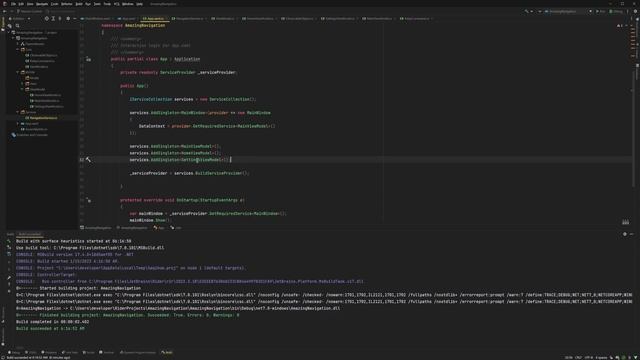
Task: Open the File menu
Action: click(x=13, y=4)
